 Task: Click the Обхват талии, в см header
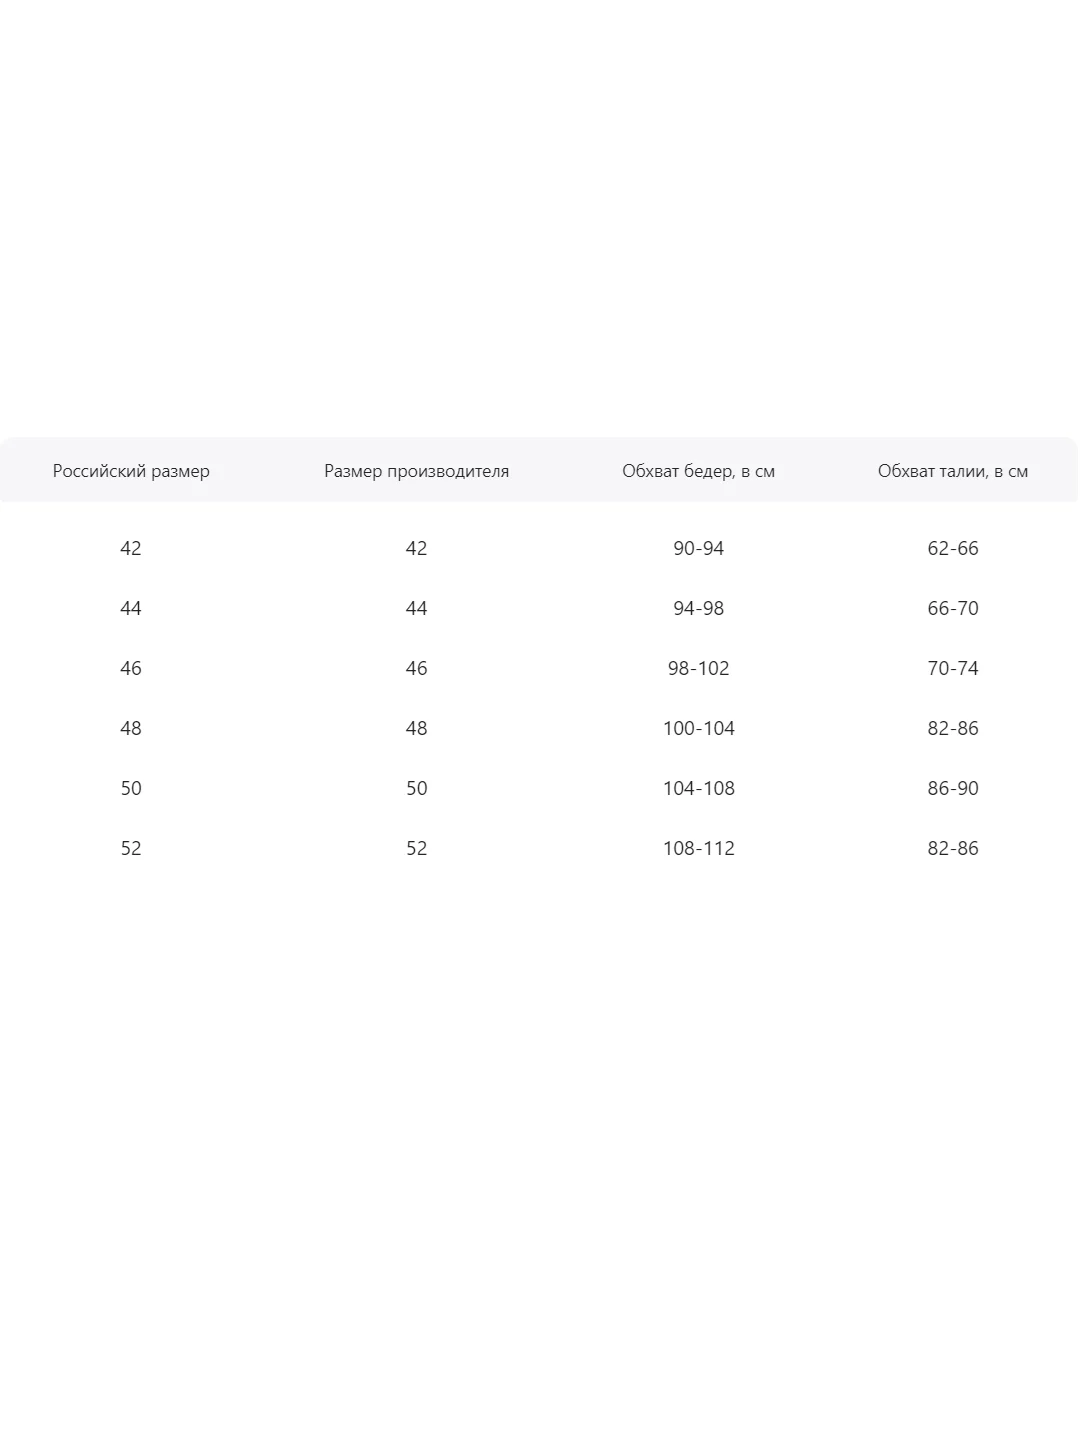[953, 471]
